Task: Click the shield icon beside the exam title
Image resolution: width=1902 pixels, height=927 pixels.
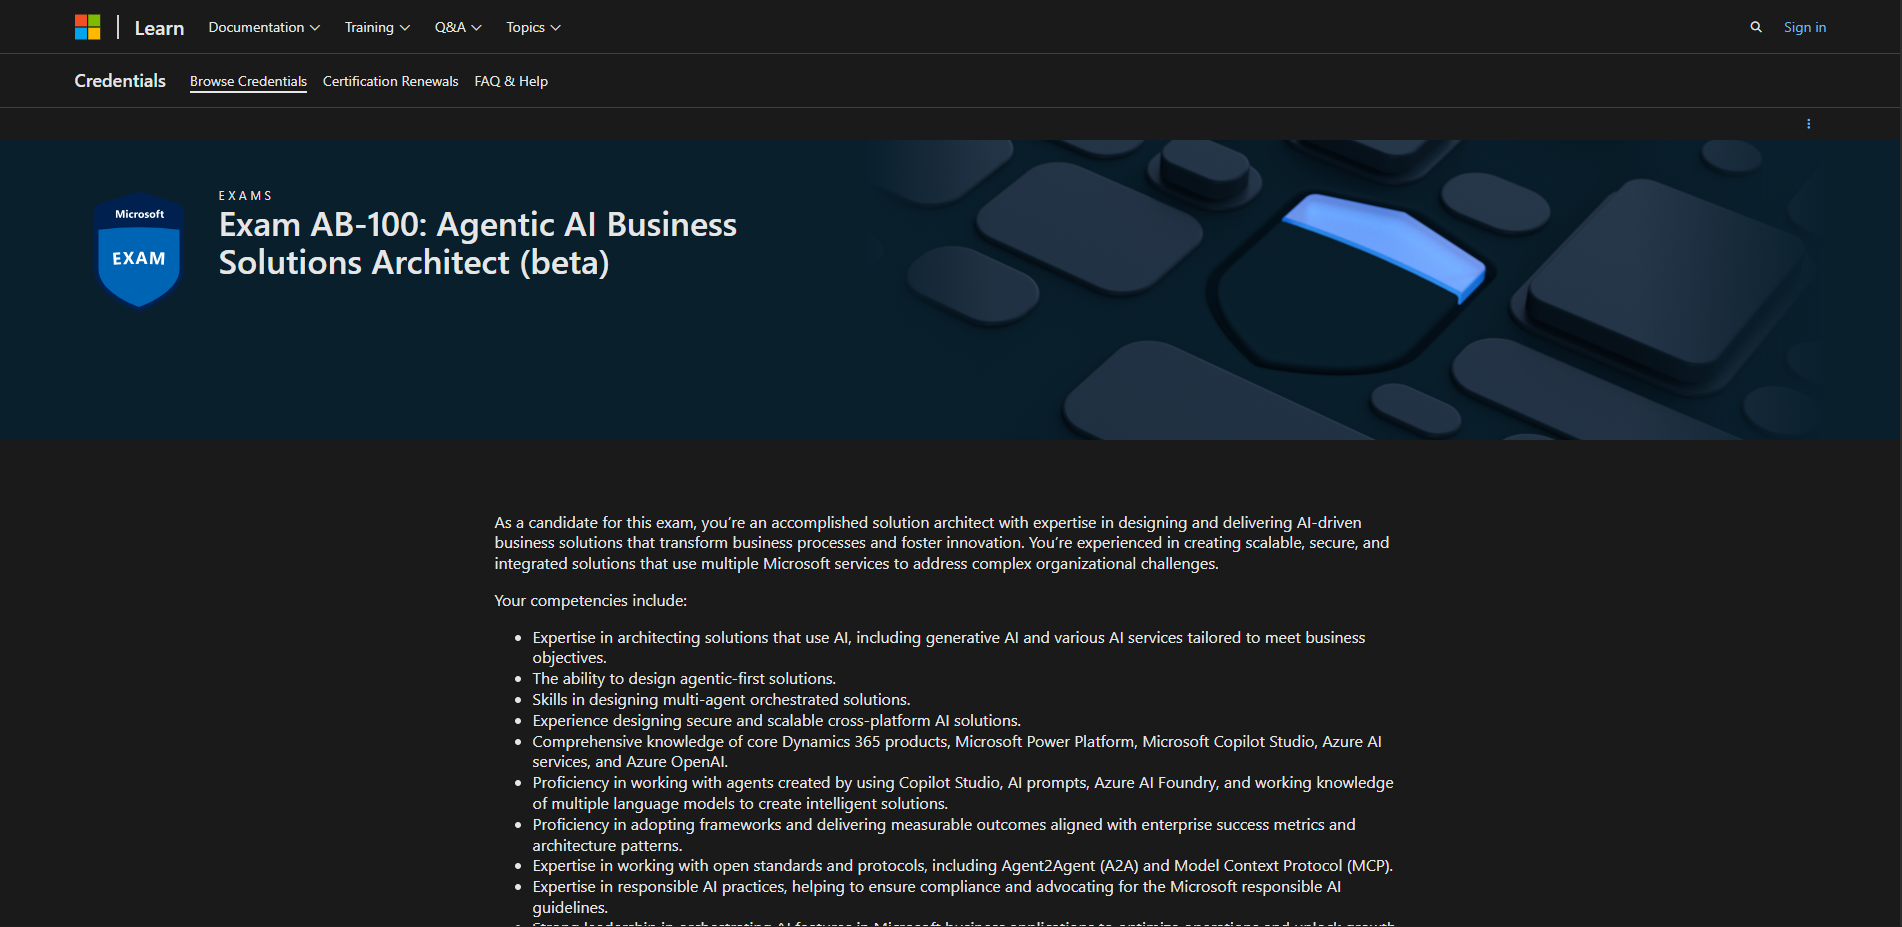Action: click(138, 250)
